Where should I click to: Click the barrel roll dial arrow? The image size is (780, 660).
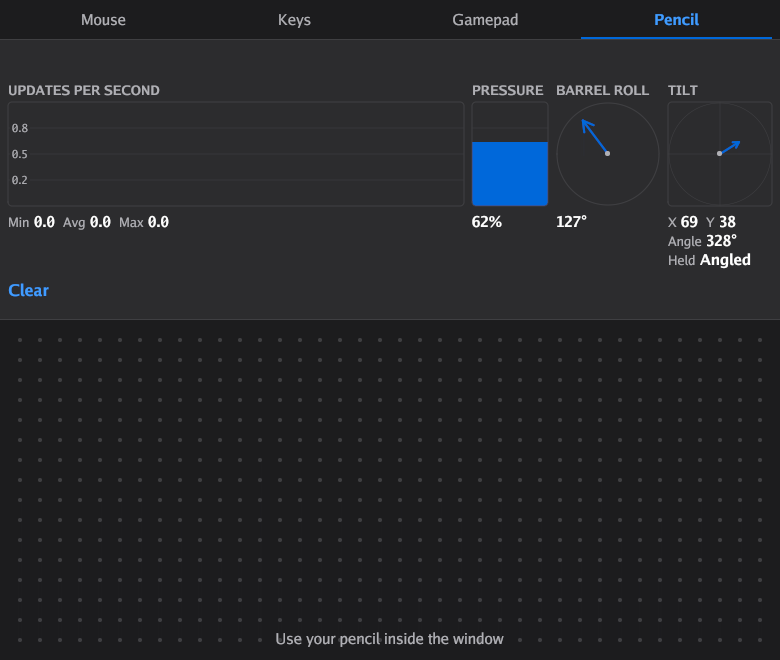[594, 136]
